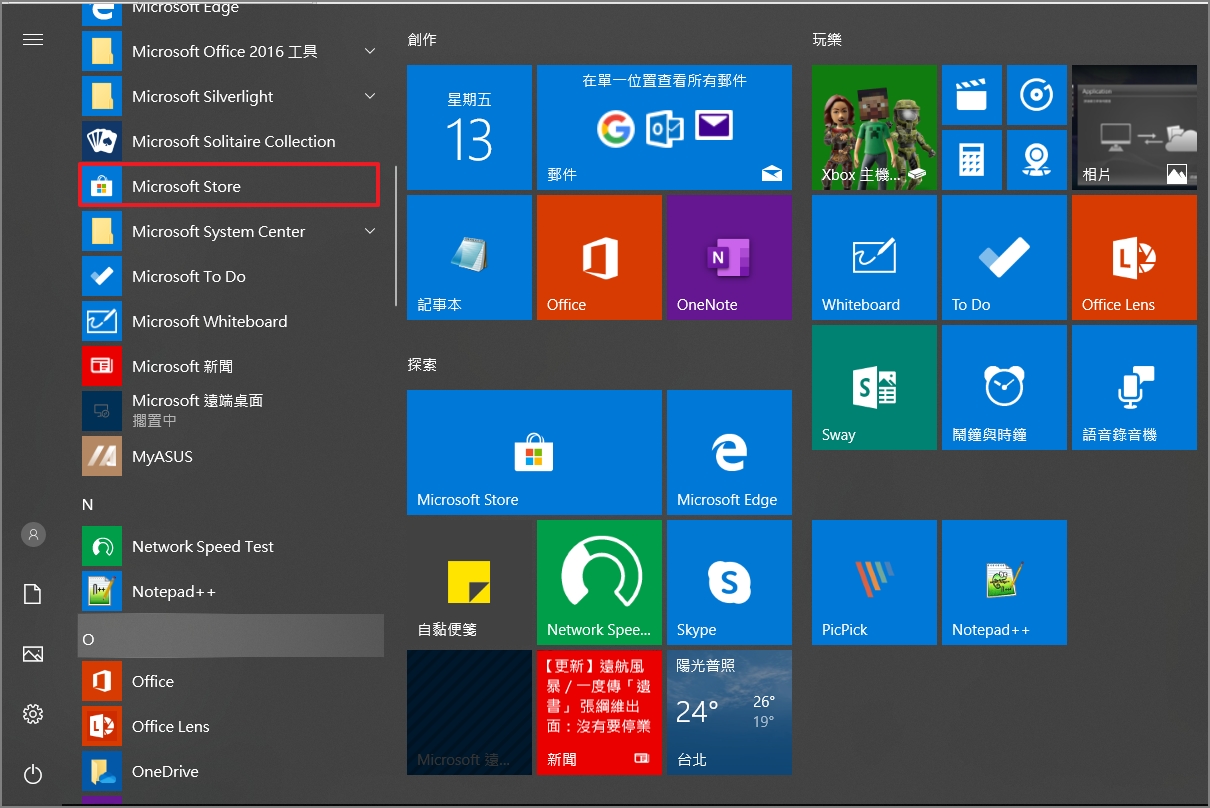This screenshot has width=1210, height=808.
Task: Click the 玩樂 tile group title
Action: 827,40
